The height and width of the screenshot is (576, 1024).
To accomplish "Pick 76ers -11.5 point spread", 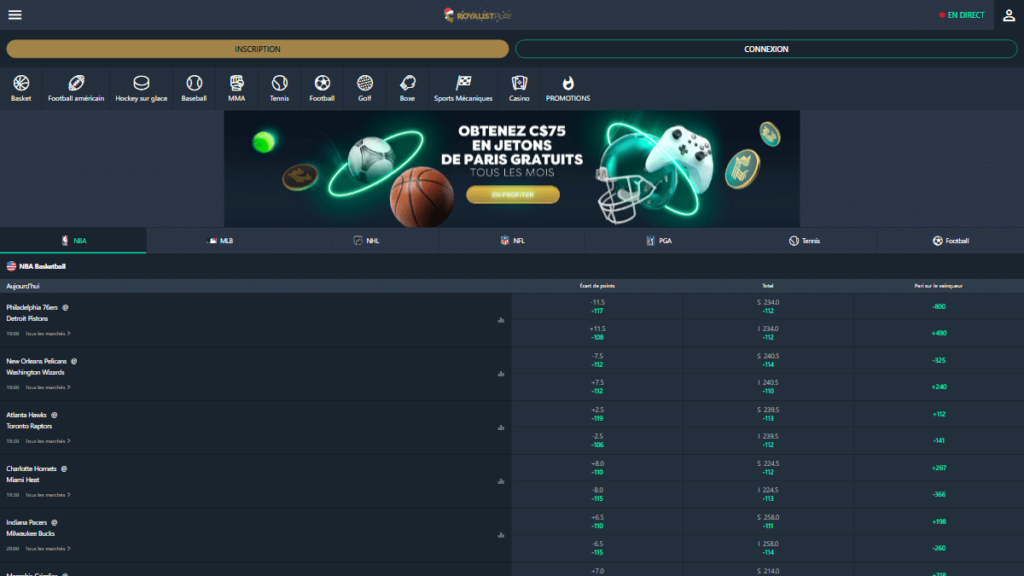I will coord(597,306).
